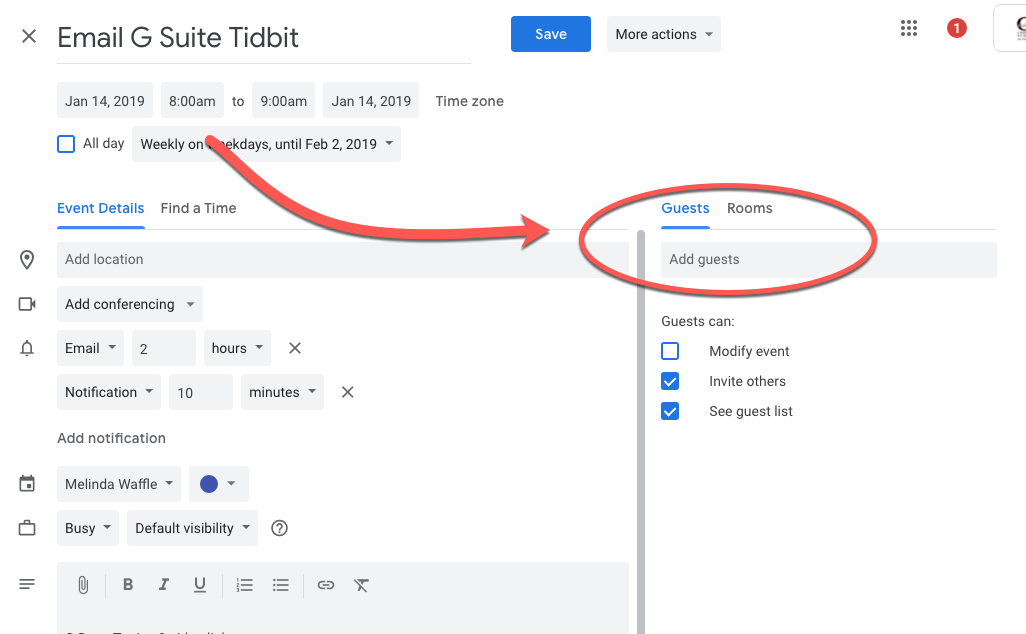Pick event color from blue swatch
This screenshot has width=1026, height=634.
coord(219,484)
